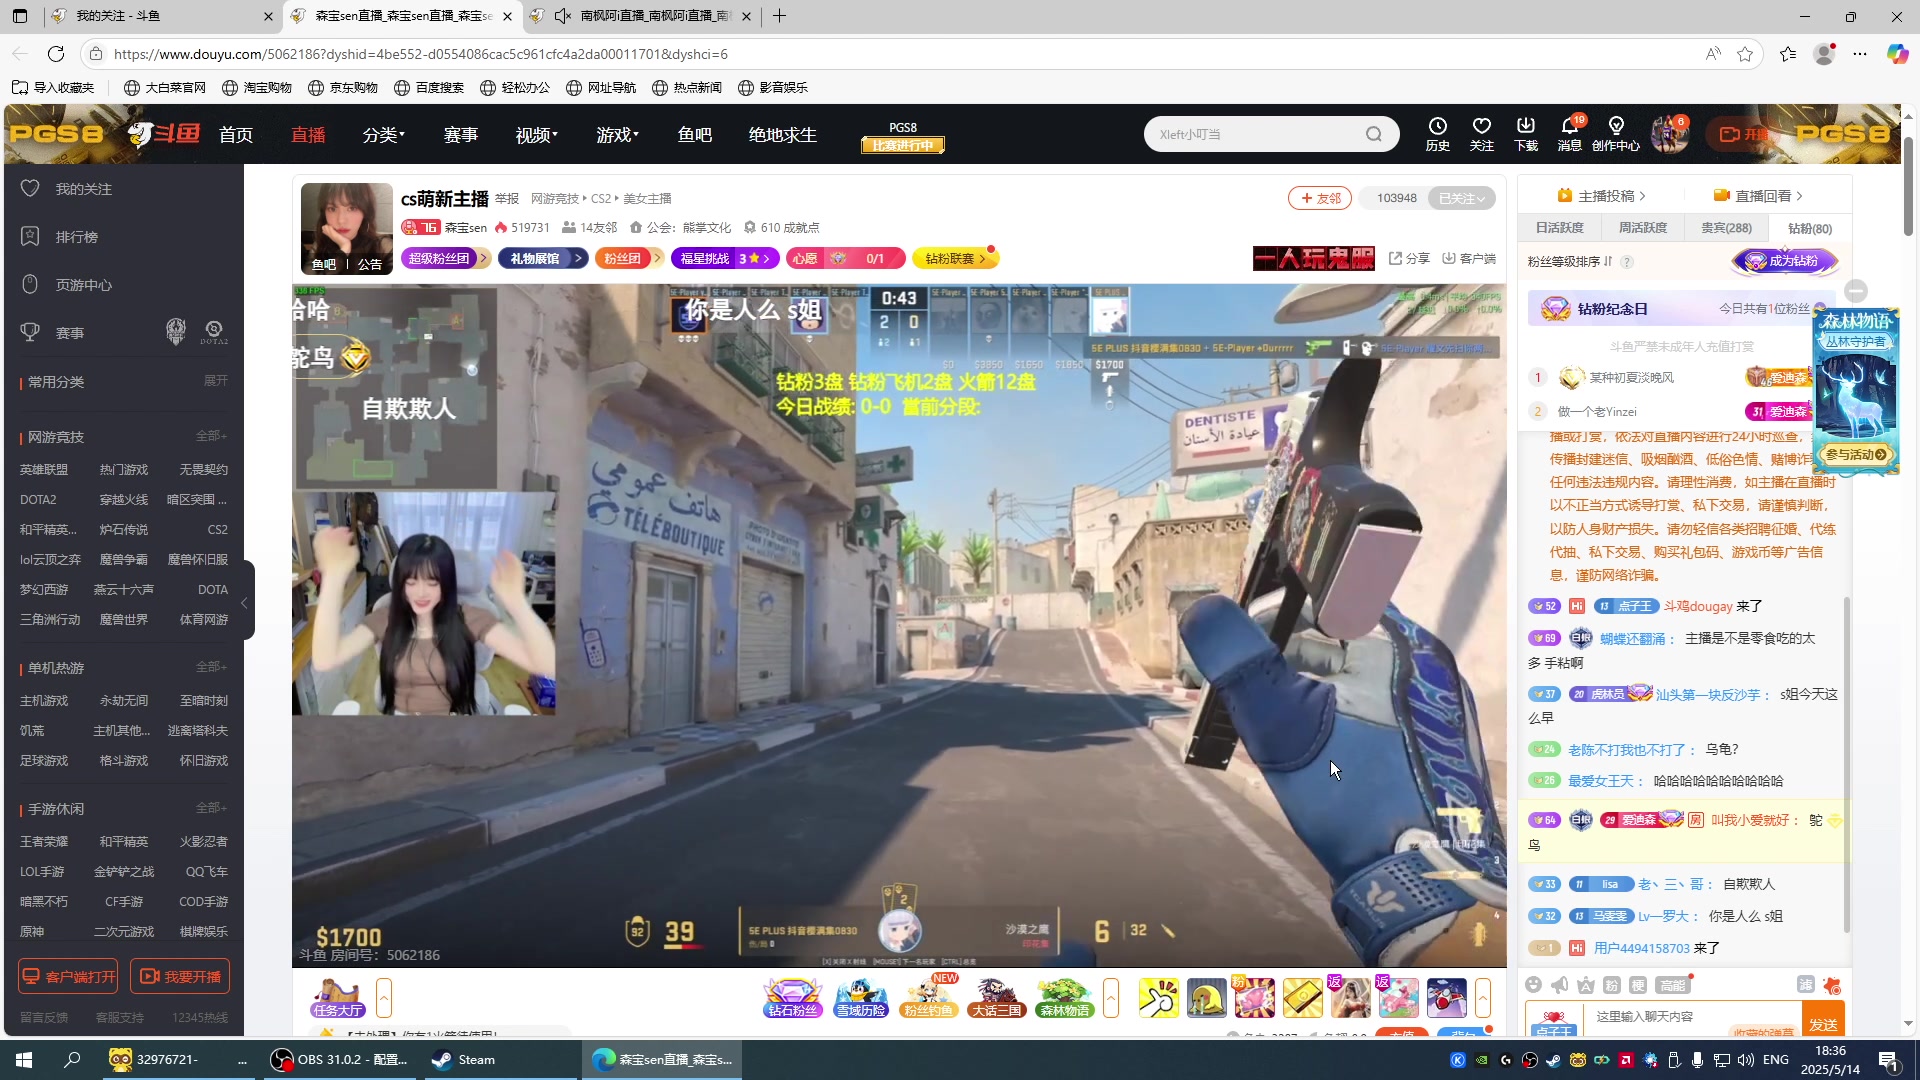Click 我要开播 button

pyautogui.click(x=180, y=976)
